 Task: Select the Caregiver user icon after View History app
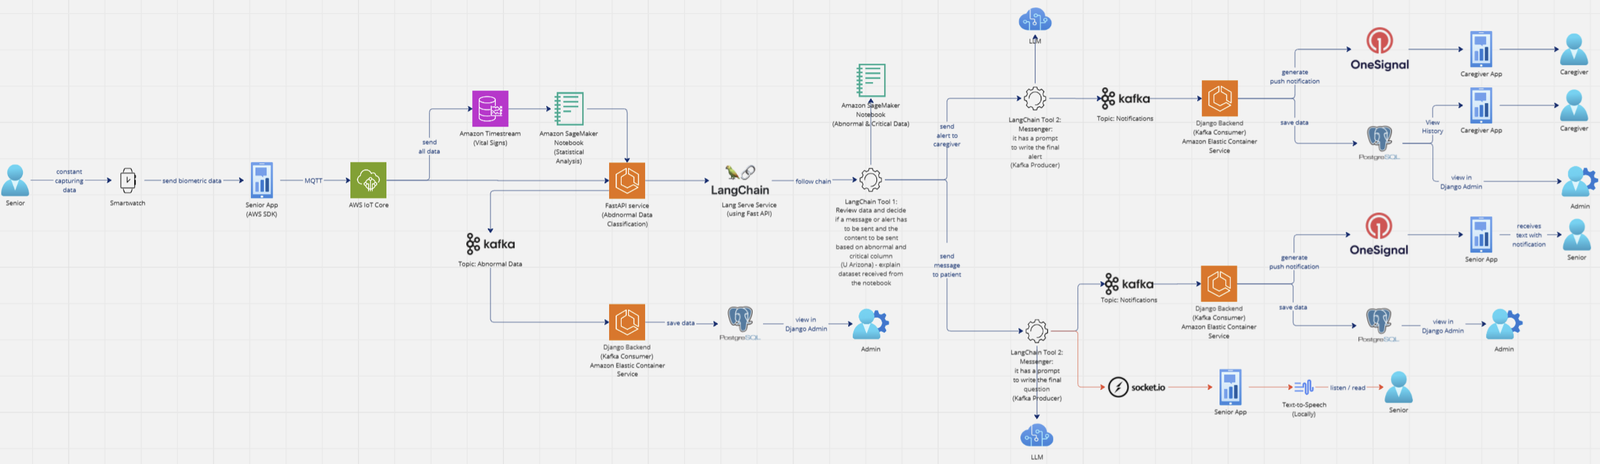(1574, 106)
